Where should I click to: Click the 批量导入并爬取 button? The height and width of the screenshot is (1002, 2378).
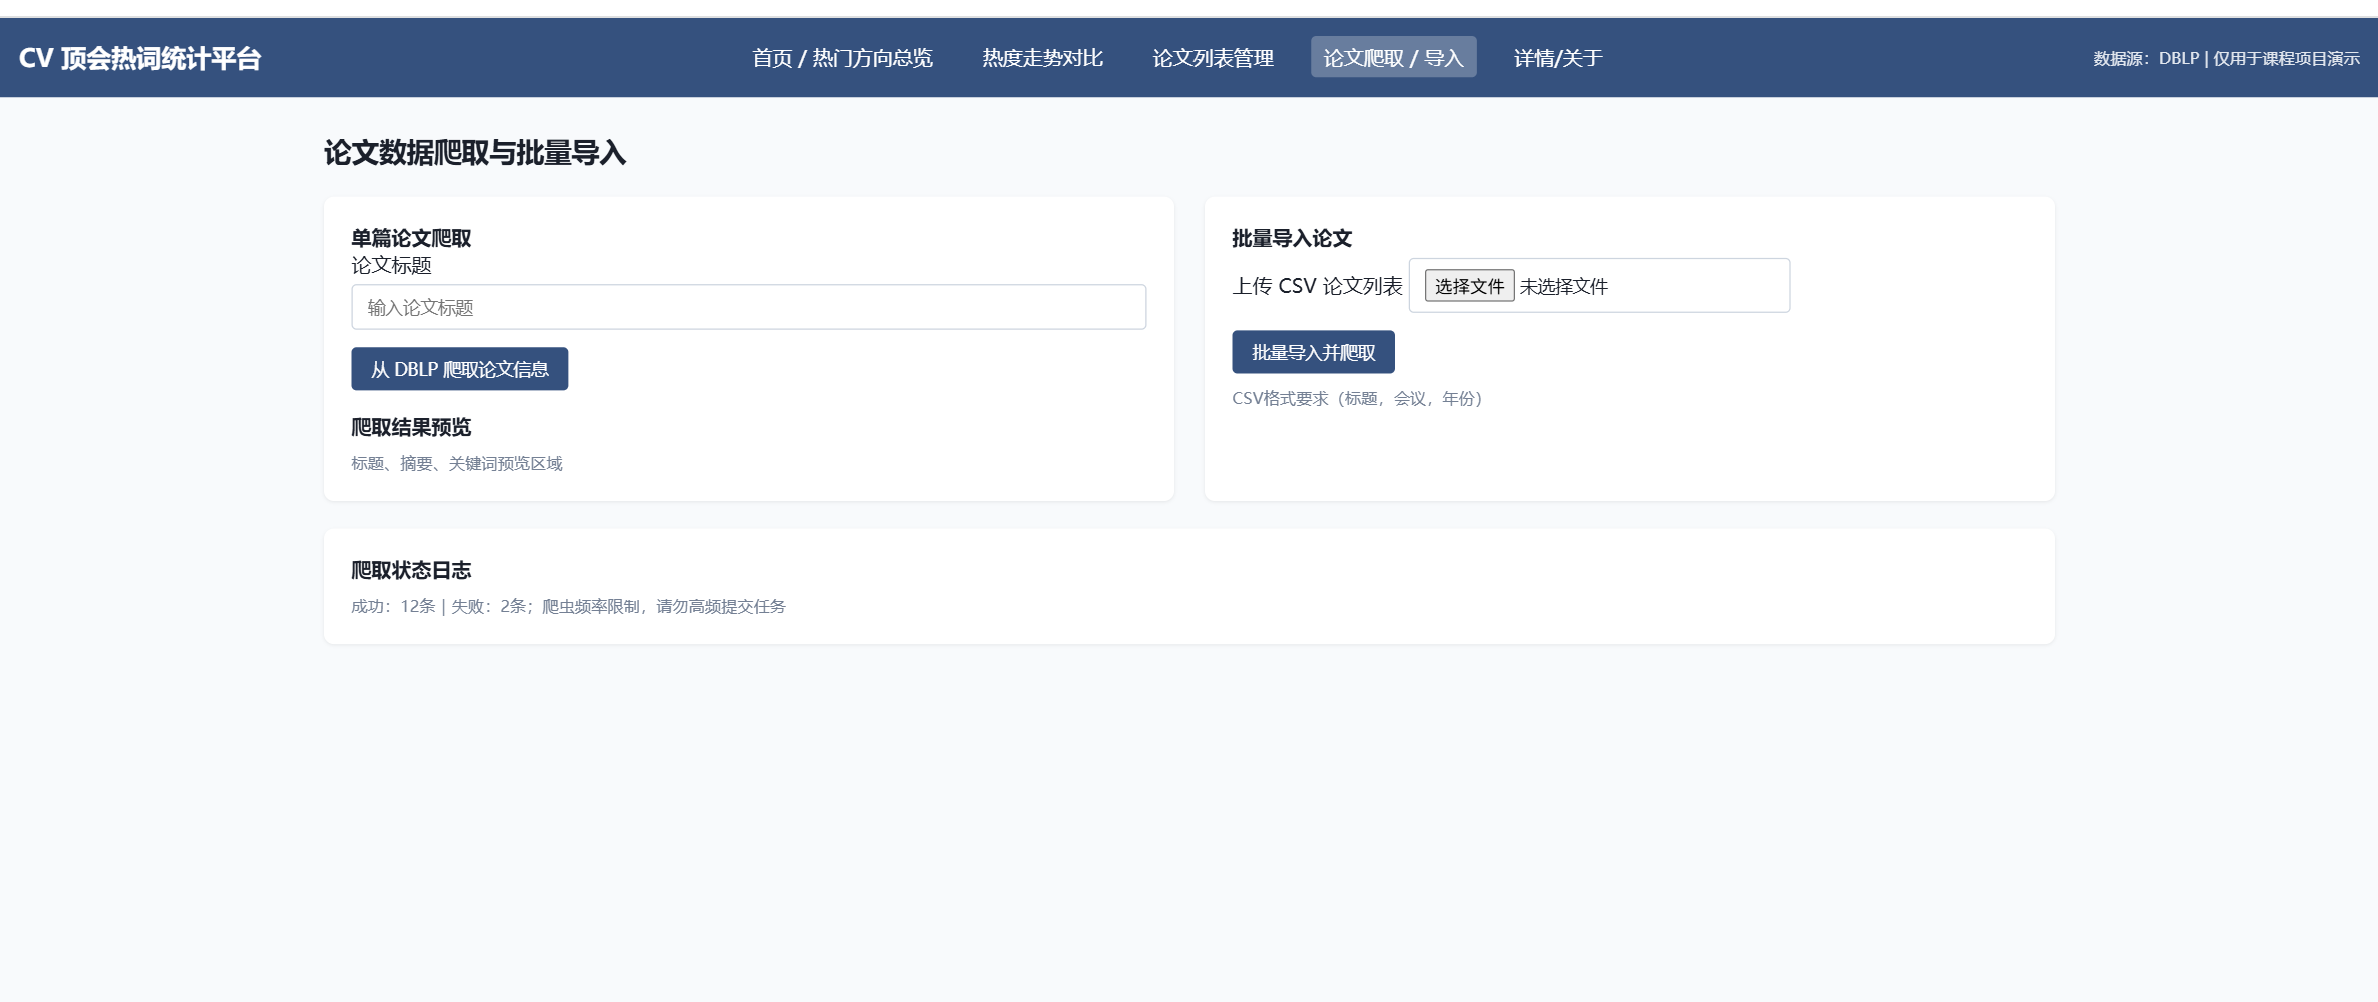click(1313, 352)
